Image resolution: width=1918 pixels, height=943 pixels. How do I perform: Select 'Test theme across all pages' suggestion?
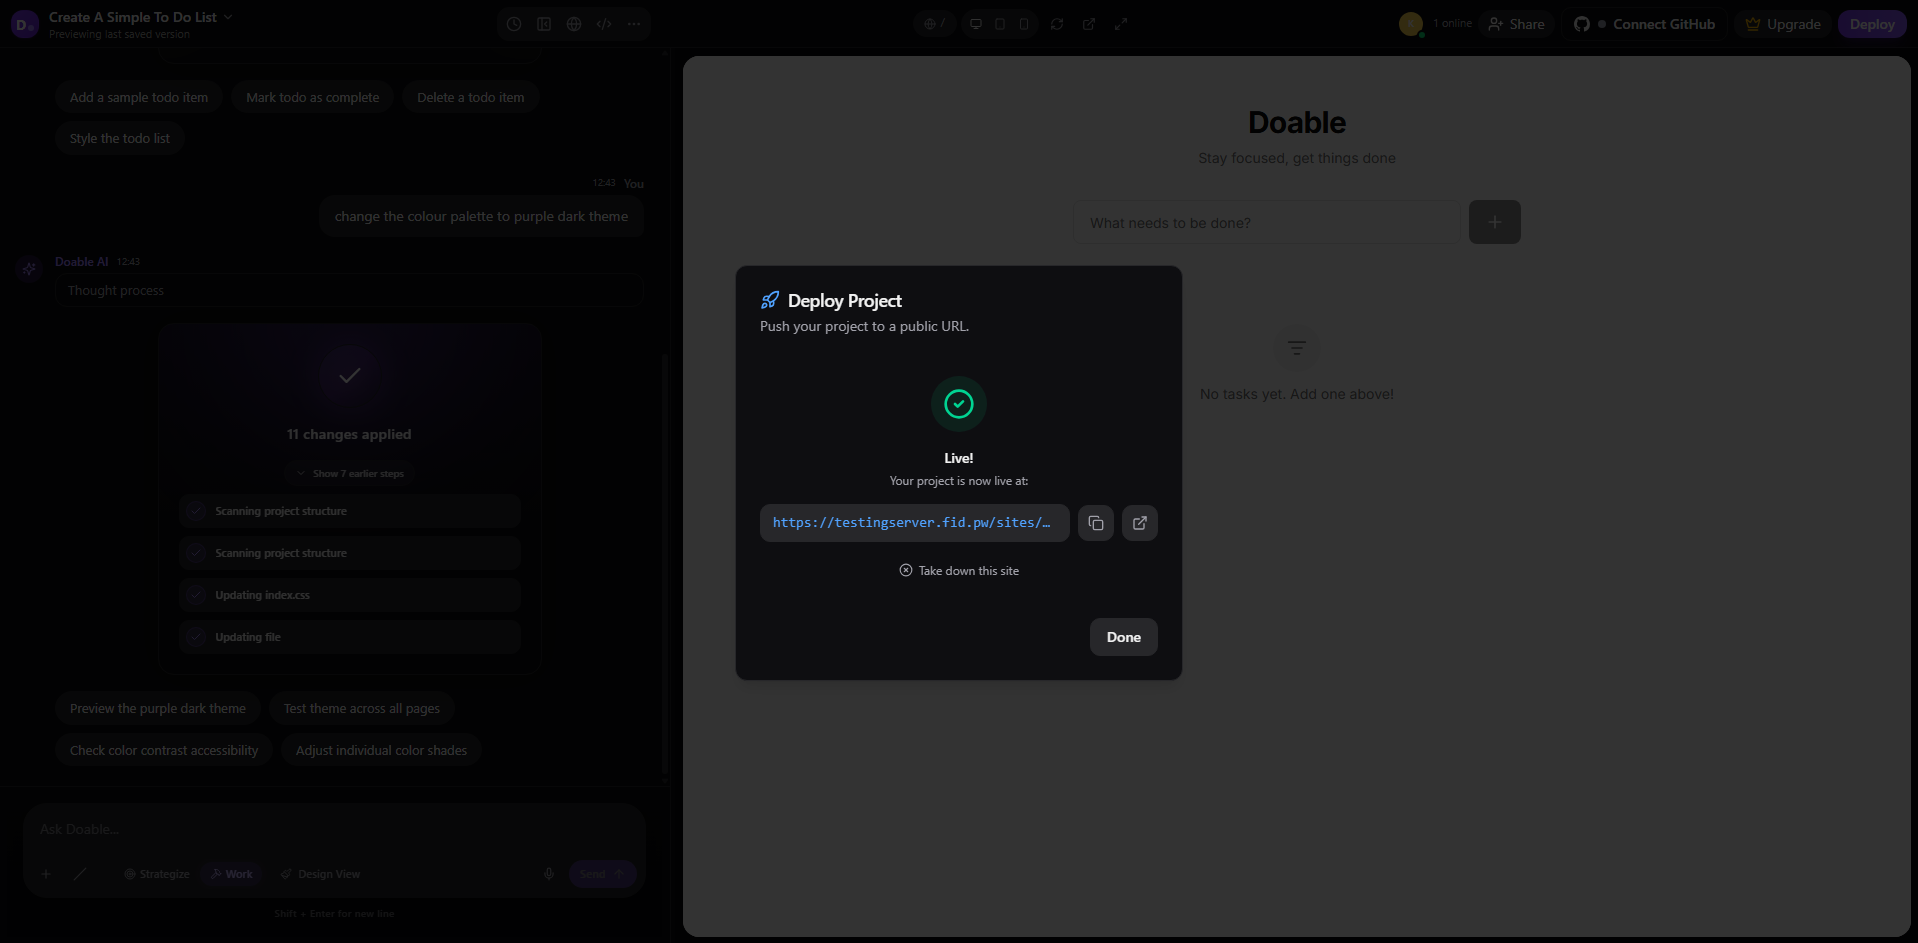pos(362,708)
